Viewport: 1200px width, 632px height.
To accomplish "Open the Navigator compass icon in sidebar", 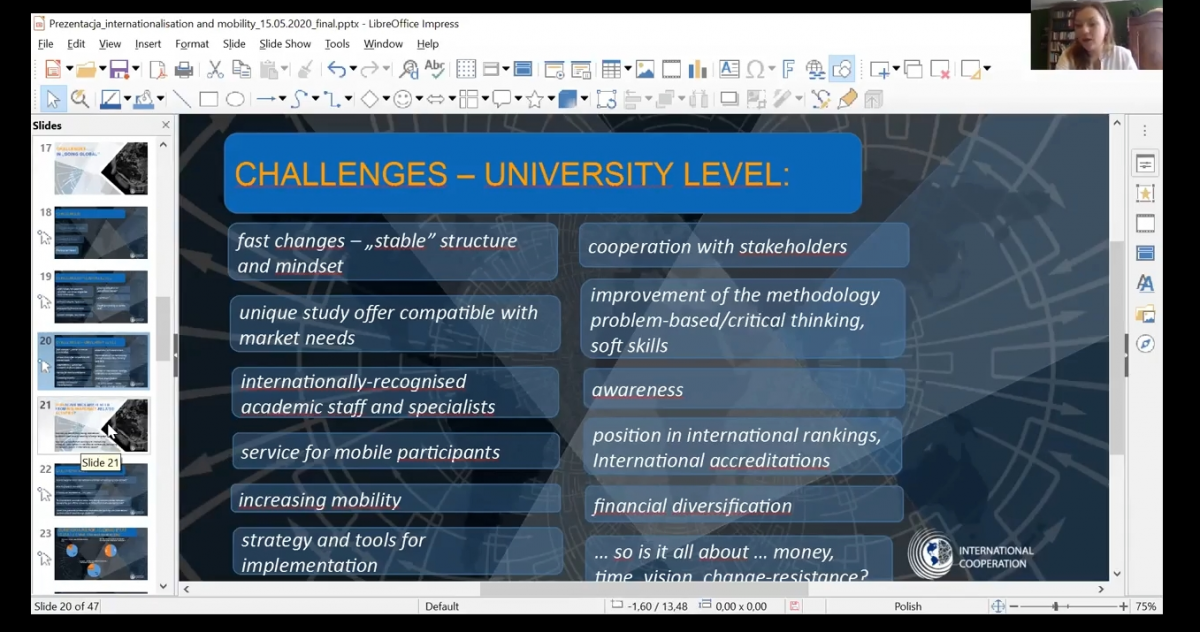I will [x=1145, y=344].
